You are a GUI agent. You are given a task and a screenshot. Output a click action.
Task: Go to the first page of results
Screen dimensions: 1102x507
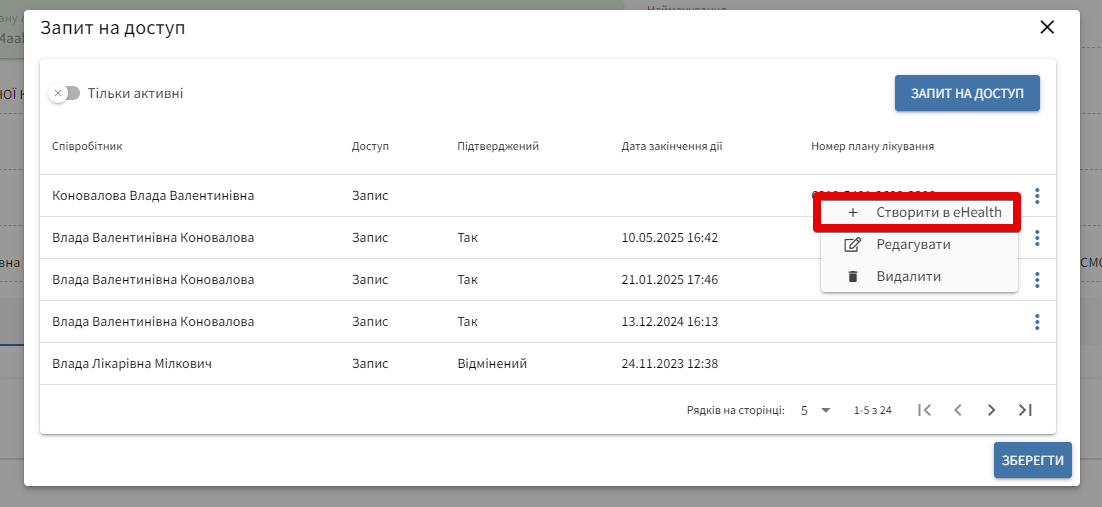pos(925,410)
